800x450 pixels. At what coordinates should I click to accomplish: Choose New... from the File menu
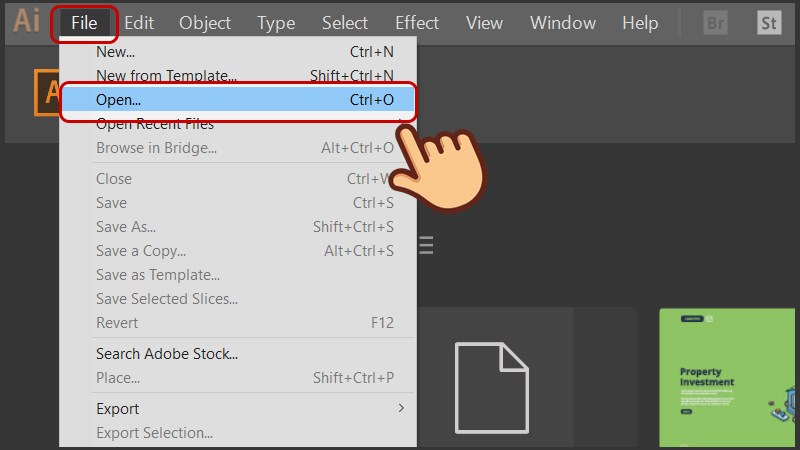click(115, 51)
